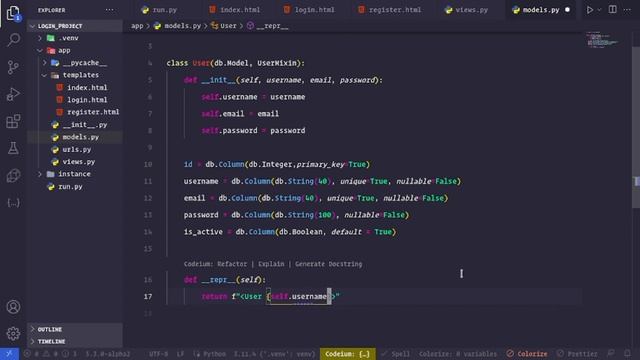Click the remote window indicator in status bar
640x360 pixels.
coord(9,353)
